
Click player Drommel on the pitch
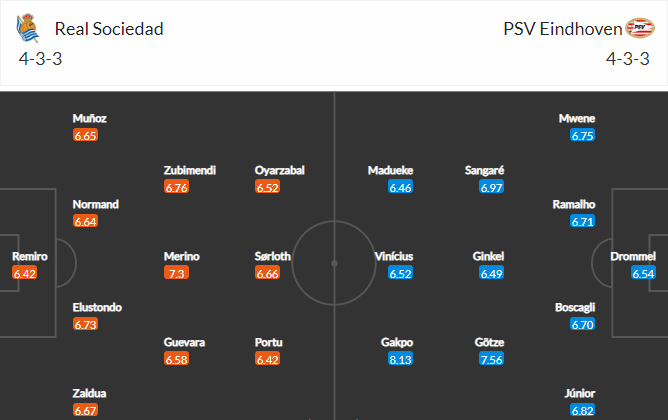click(x=633, y=256)
